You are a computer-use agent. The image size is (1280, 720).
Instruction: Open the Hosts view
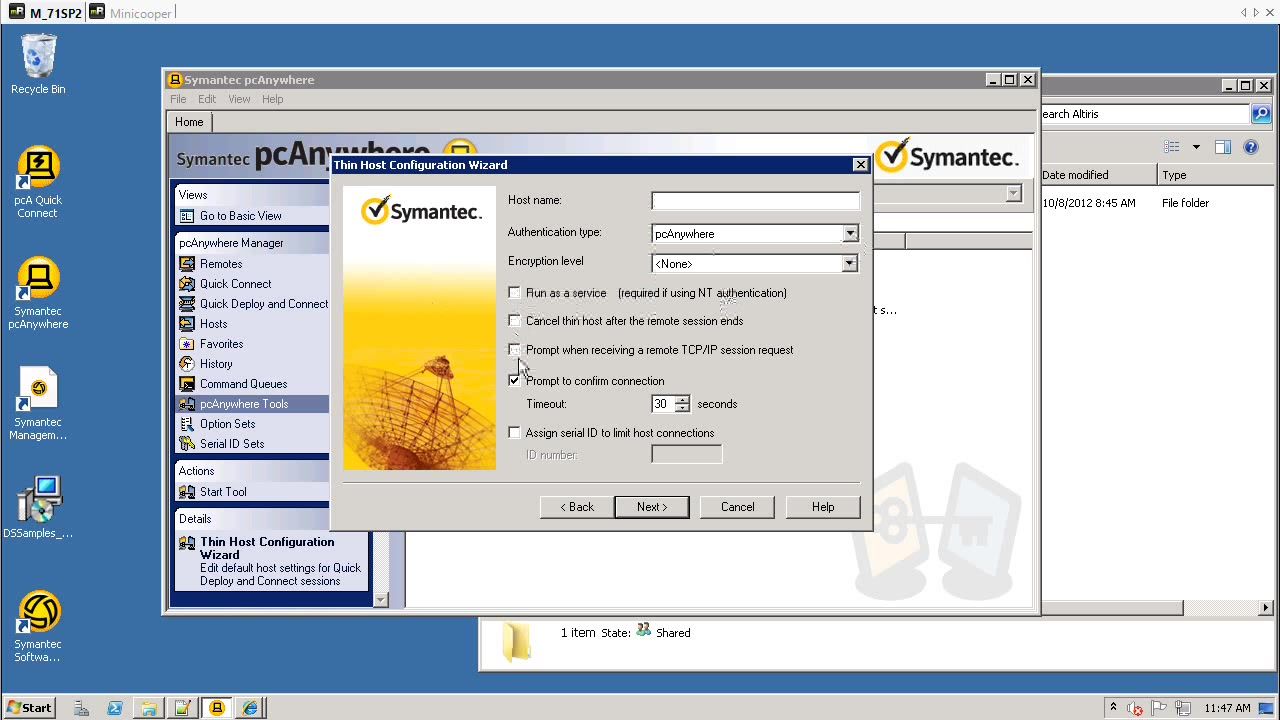coord(213,323)
